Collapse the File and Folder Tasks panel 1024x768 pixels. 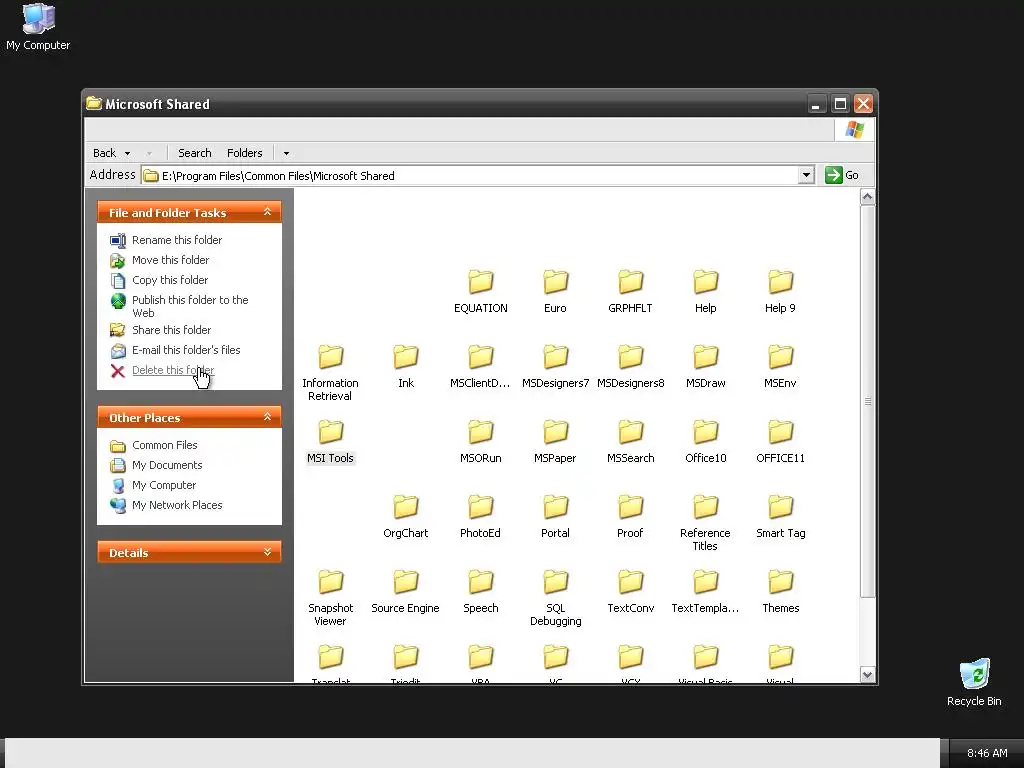click(267, 212)
